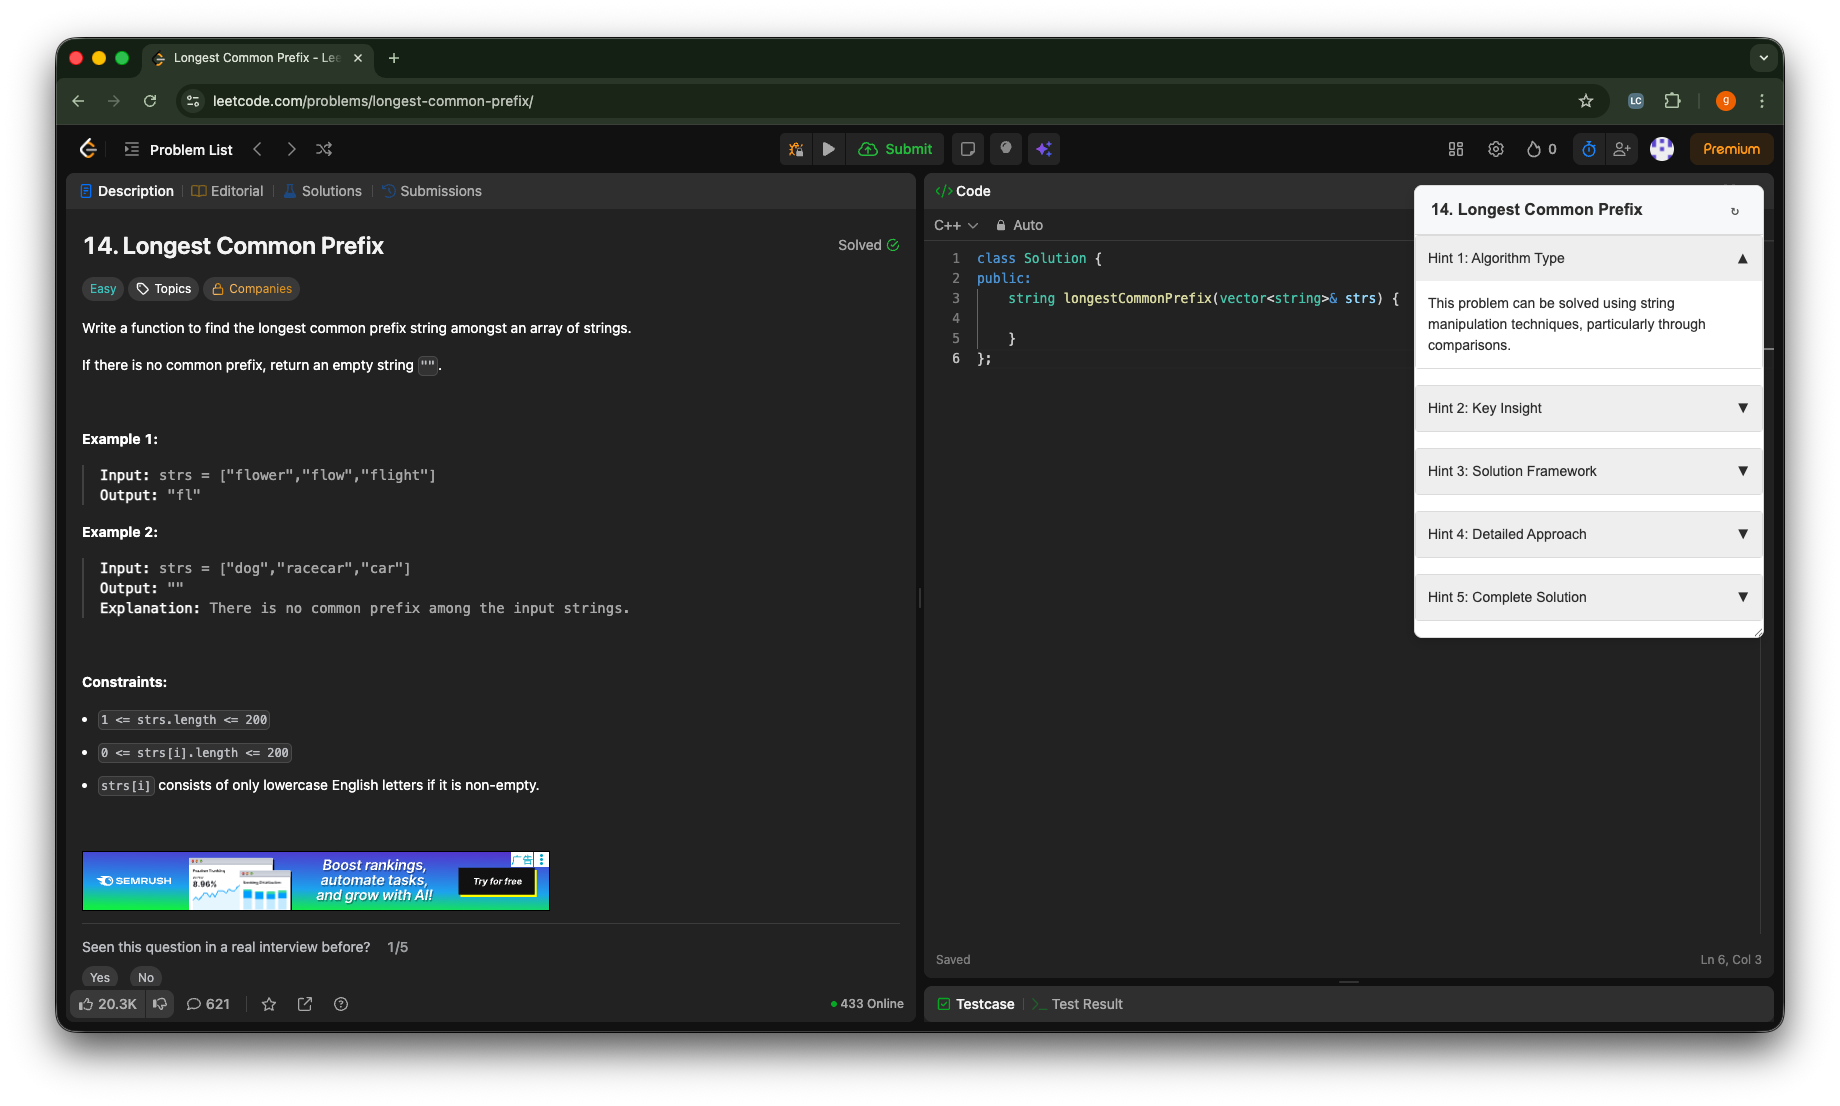Click the thumbs up like button
This screenshot has height=1106, width=1840.
click(x=108, y=1004)
